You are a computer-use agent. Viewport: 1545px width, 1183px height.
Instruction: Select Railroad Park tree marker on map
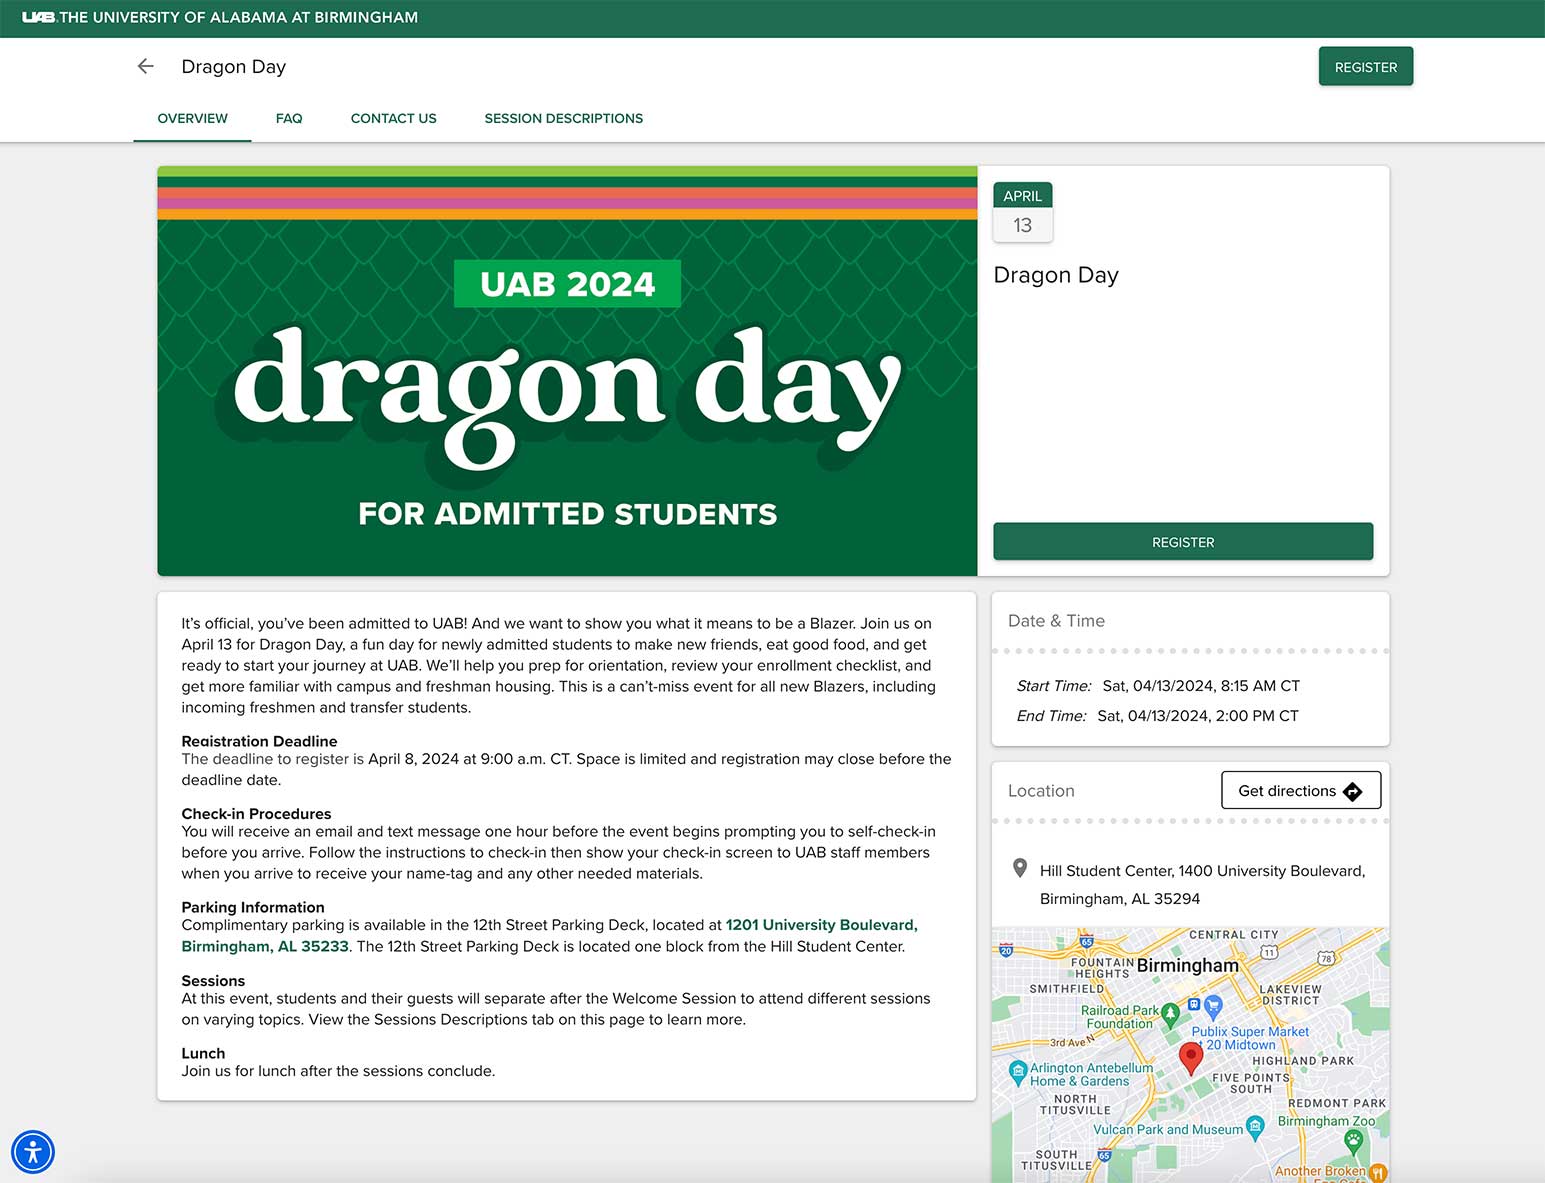pos(1170,1013)
